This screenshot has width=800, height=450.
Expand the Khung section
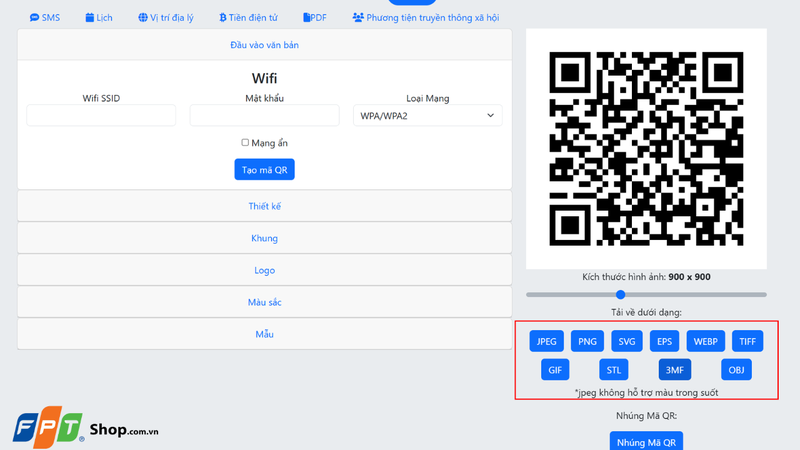(264, 238)
